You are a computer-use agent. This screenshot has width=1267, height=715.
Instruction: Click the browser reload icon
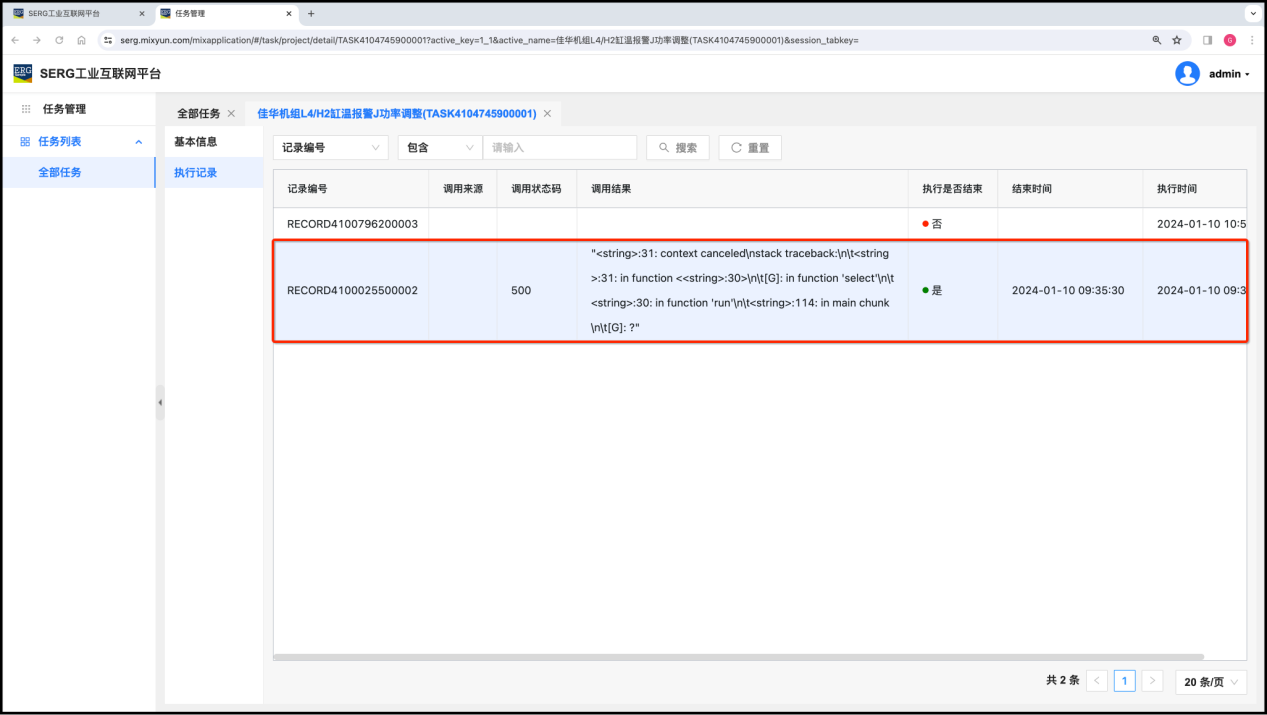(59, 40)
